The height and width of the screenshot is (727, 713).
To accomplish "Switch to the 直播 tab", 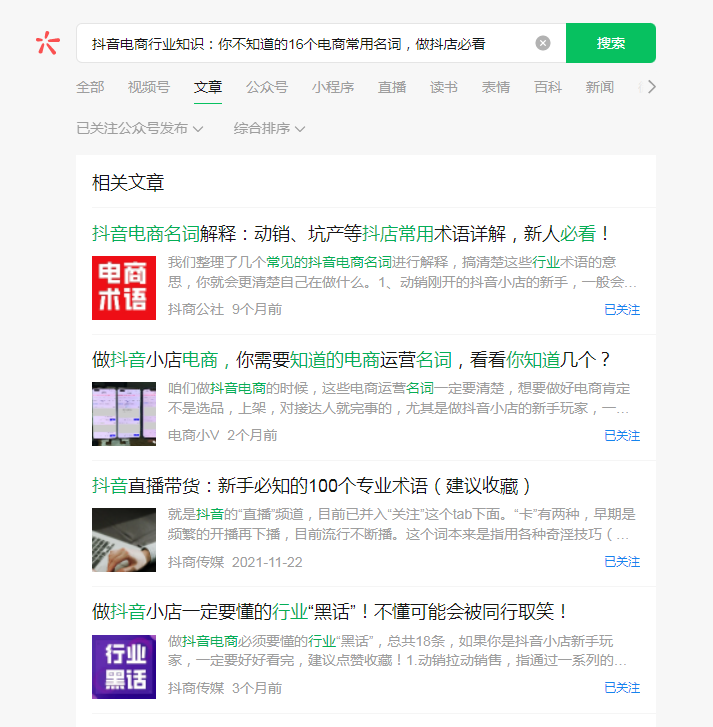I will point(392,87).
